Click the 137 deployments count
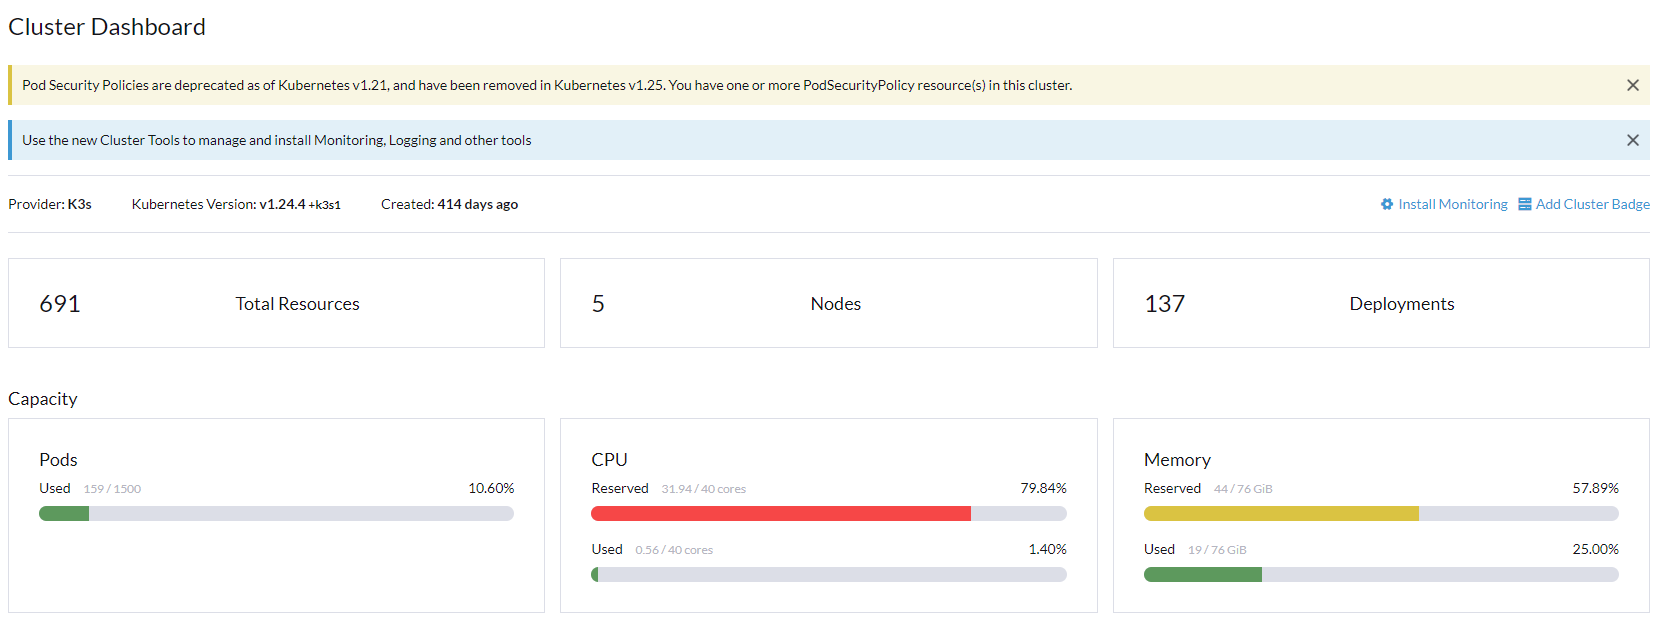 [1165, 304]
